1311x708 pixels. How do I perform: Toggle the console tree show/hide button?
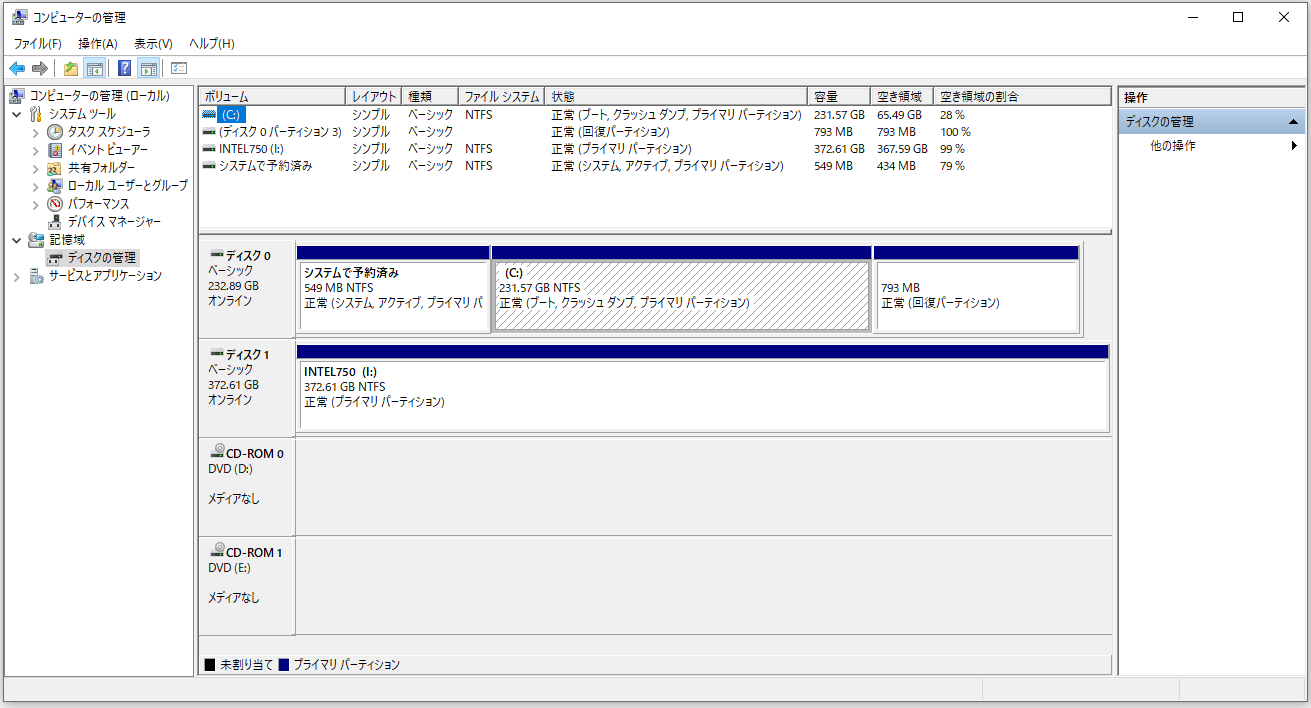click(x=95, y=68)
